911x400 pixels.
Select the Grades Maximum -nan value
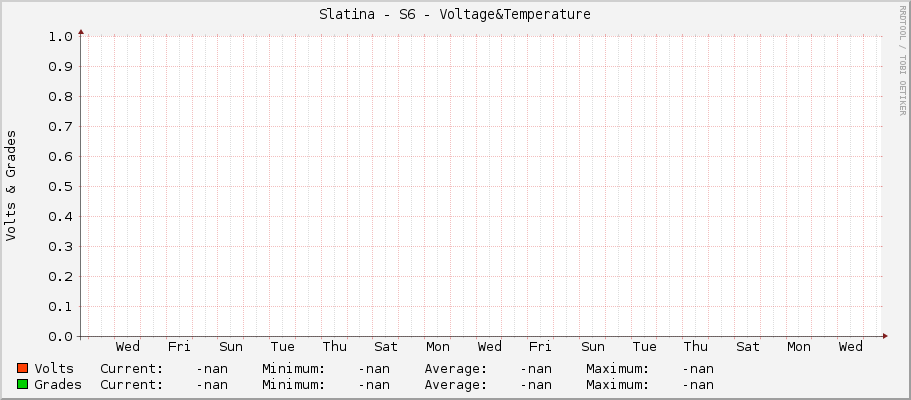coord(698,384)
